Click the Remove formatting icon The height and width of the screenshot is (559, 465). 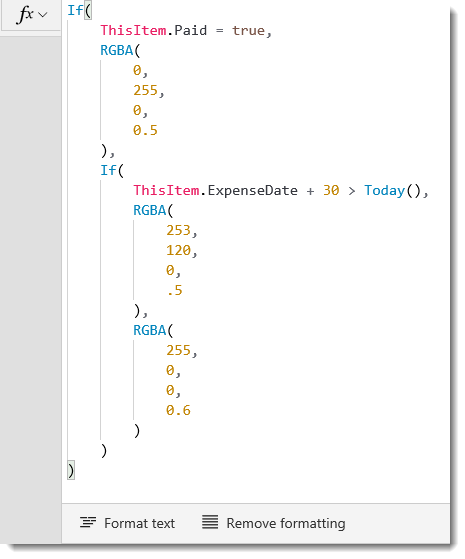pos(210,522)
